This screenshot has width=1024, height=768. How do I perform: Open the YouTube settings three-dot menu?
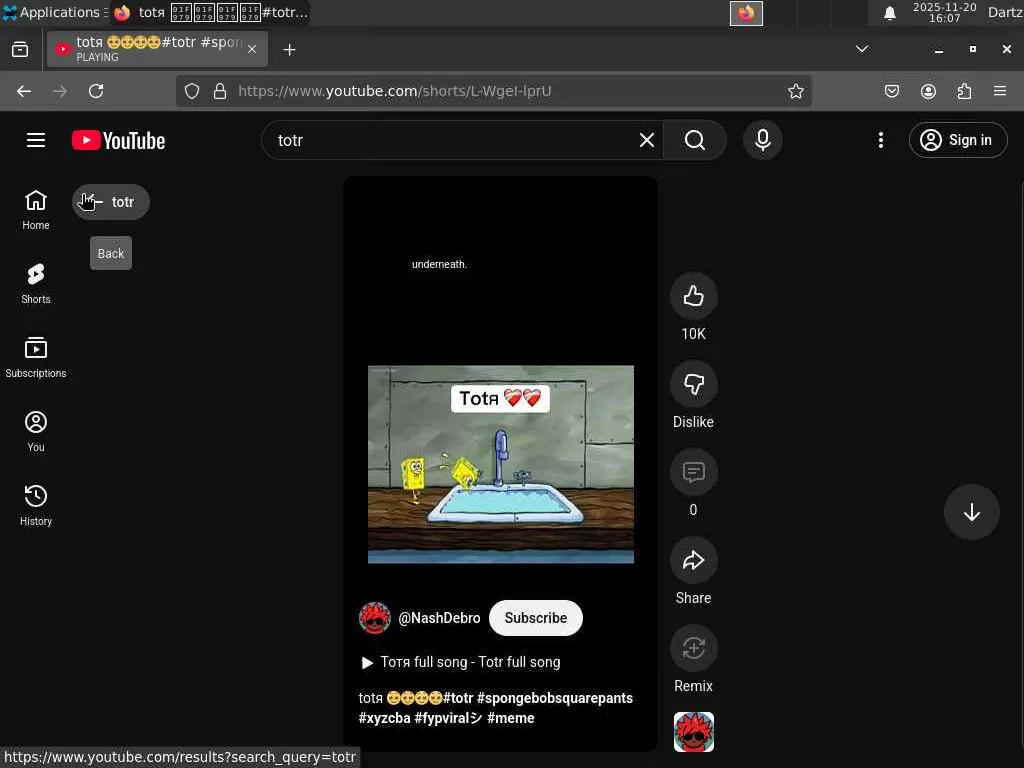tap(880, 140)
